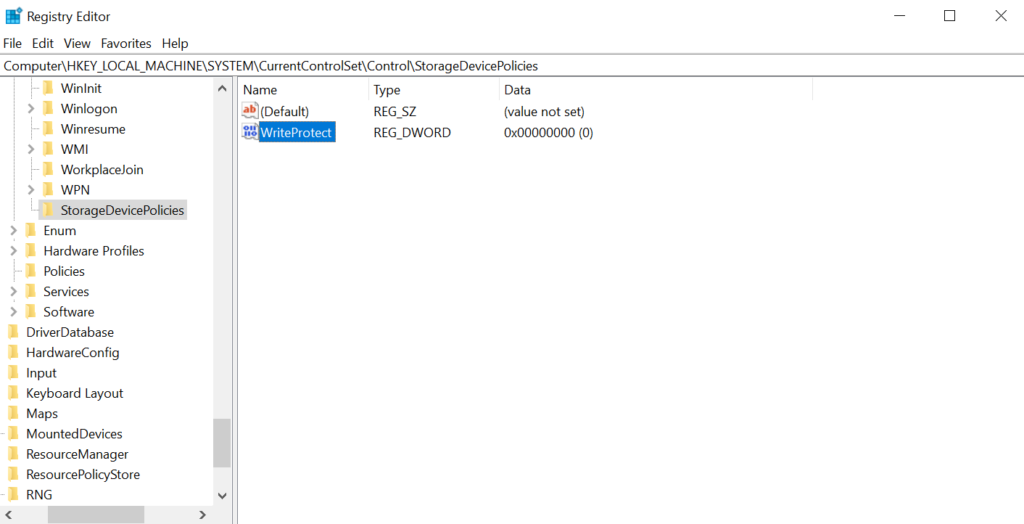Select the (Default) value name
Viewport: 1024px width, 524px height.
click(x=285, y=112)
